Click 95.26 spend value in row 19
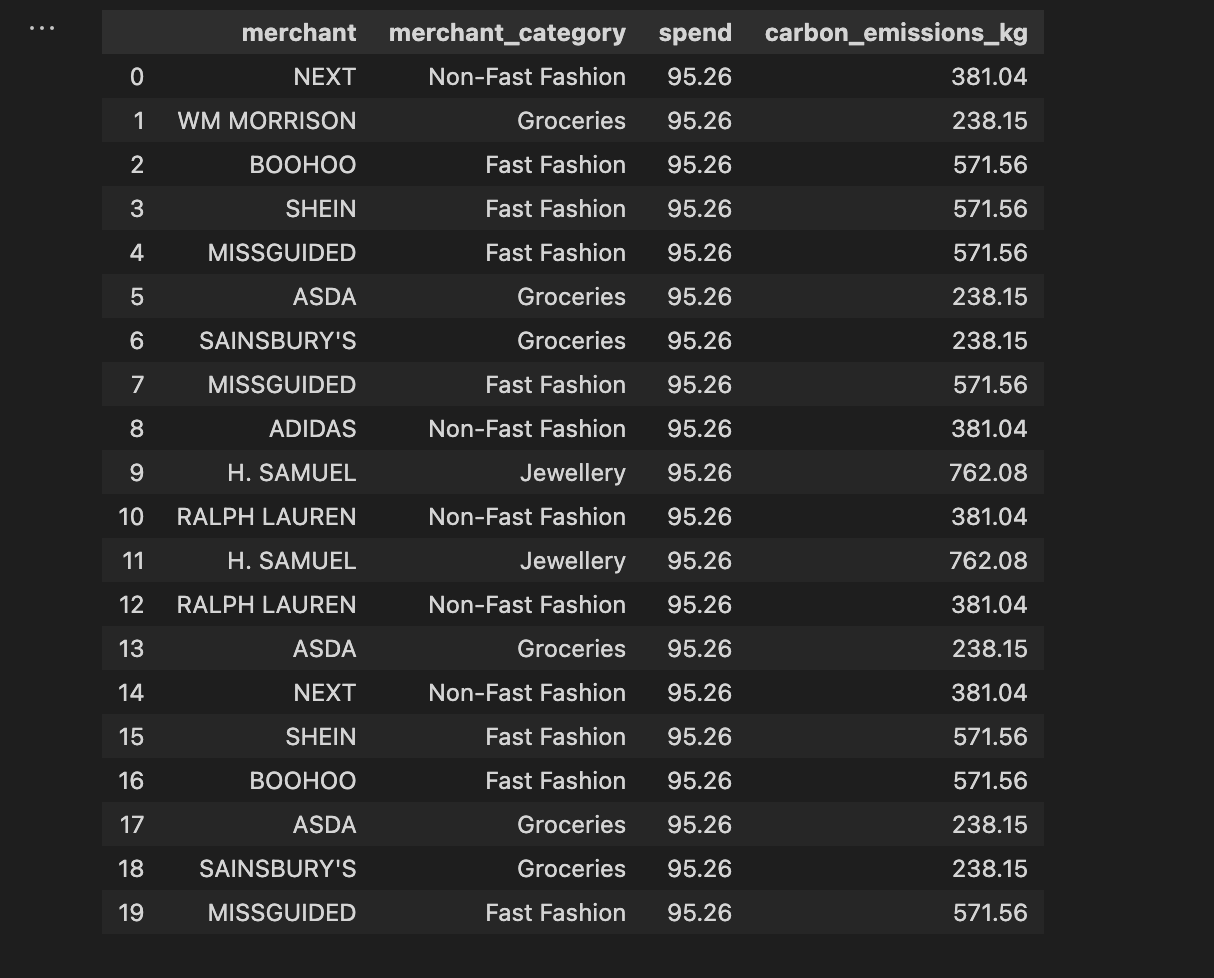Viewport: 1214px width, 978px height. [x=700, y=913]
